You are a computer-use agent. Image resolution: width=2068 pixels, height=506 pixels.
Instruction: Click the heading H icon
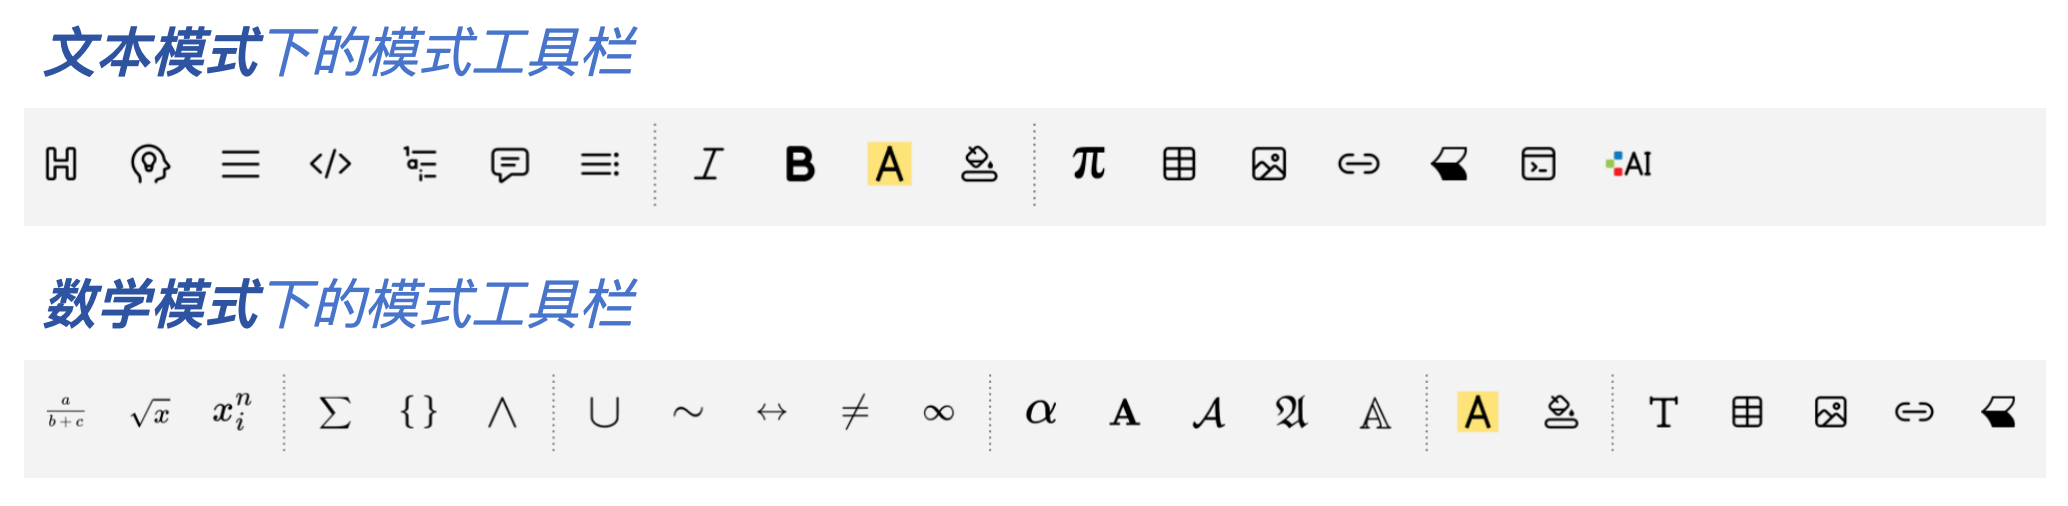click(x=61, y=164)
